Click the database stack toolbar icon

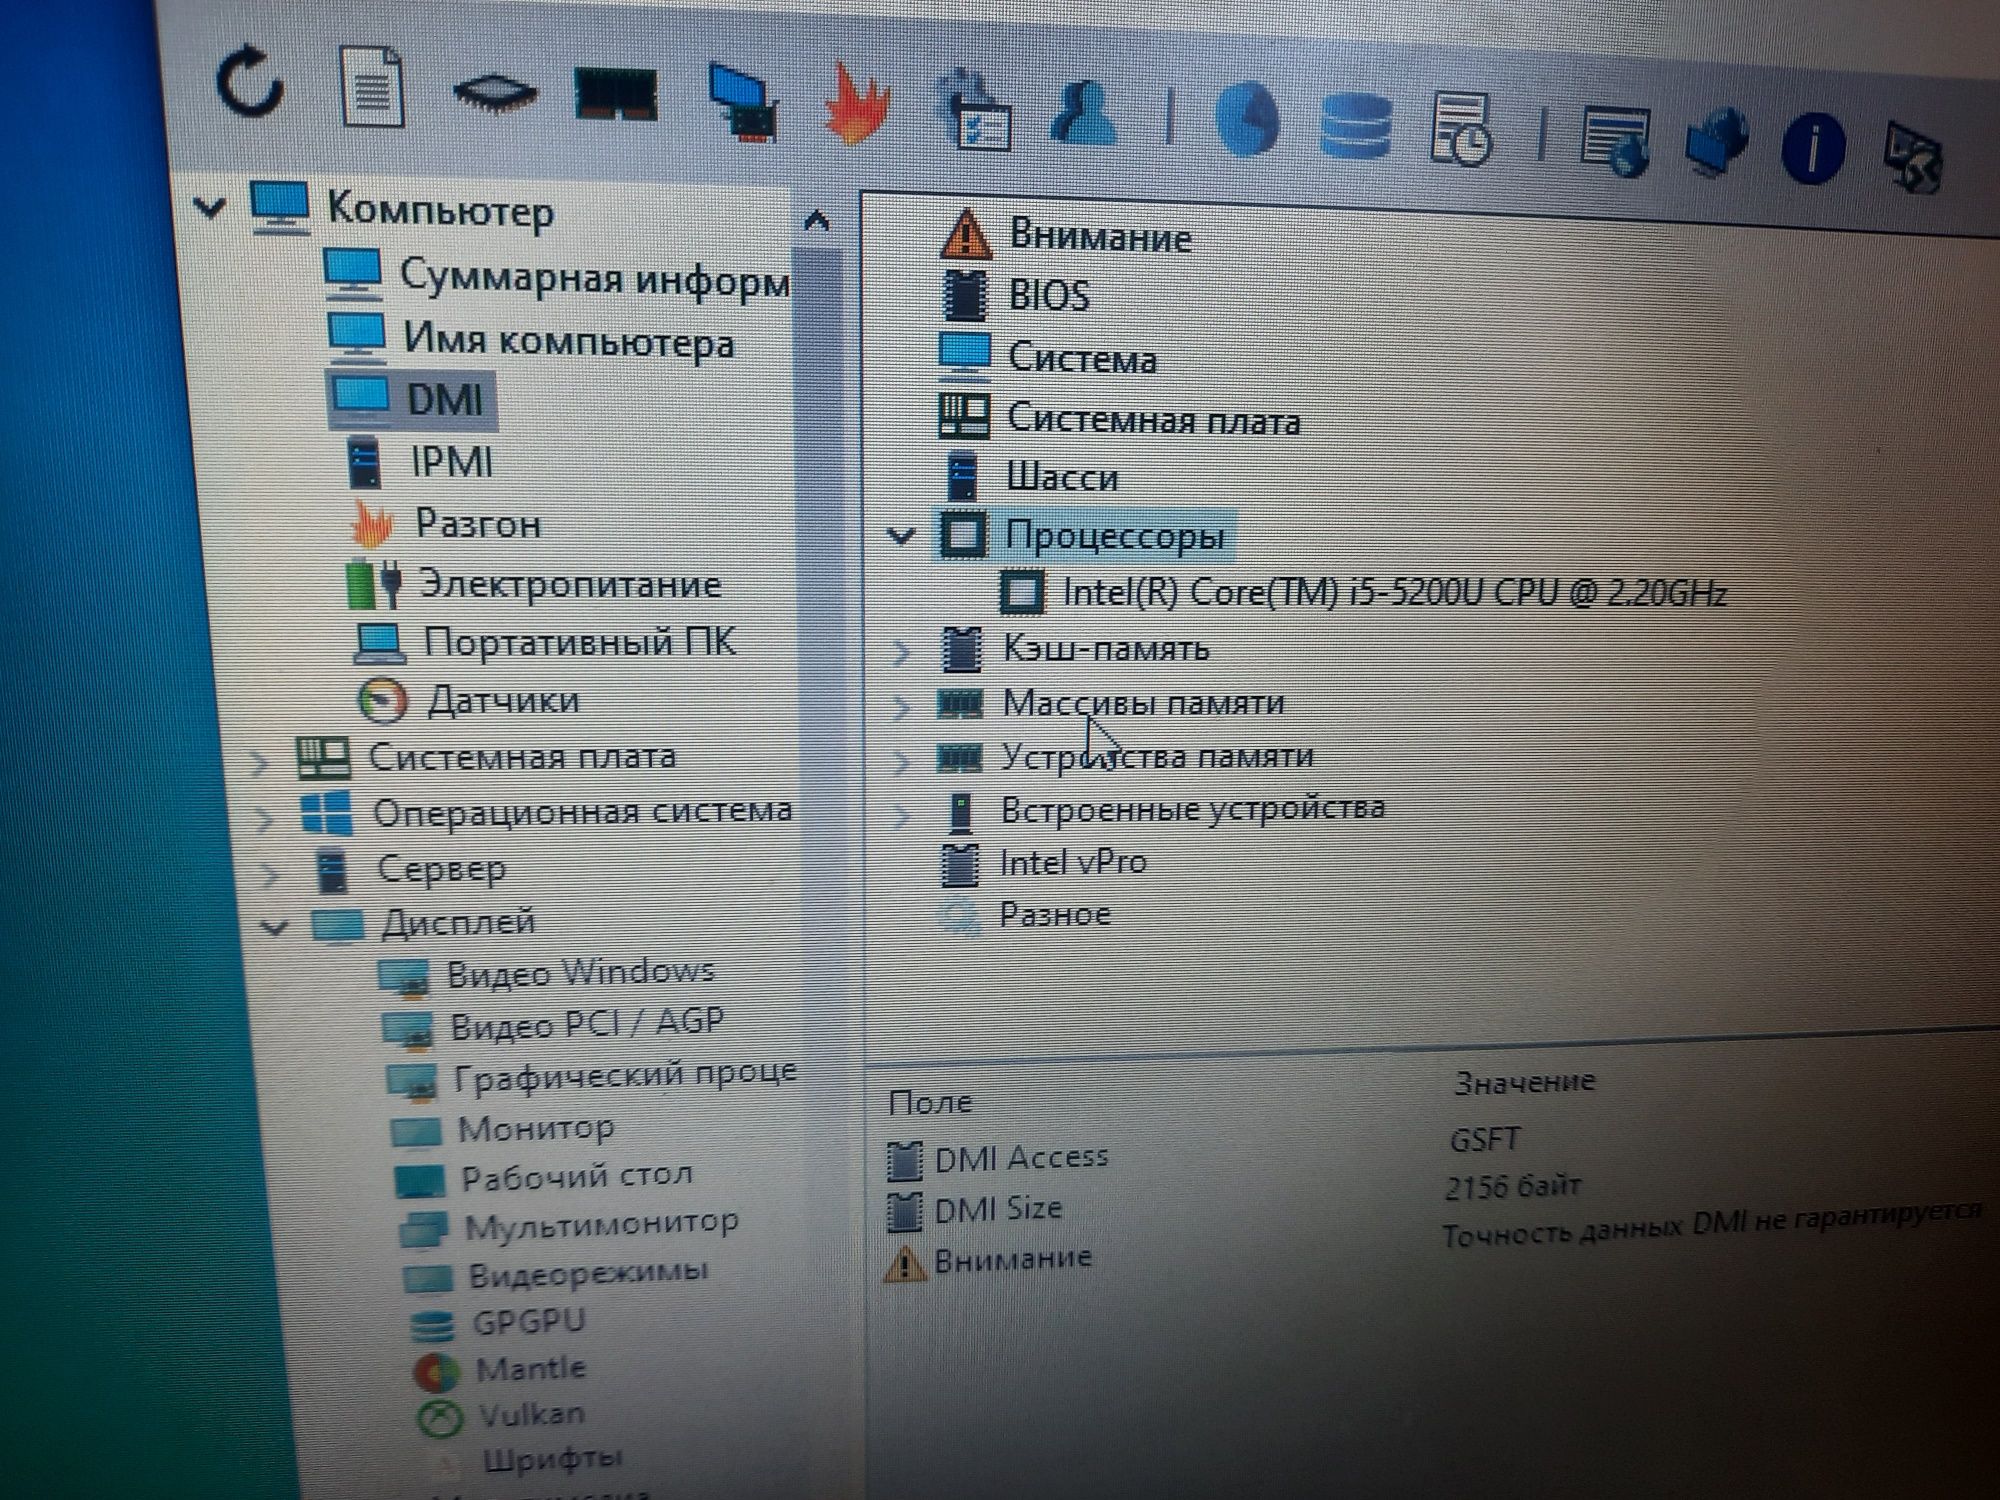[x=1355, y=125]
